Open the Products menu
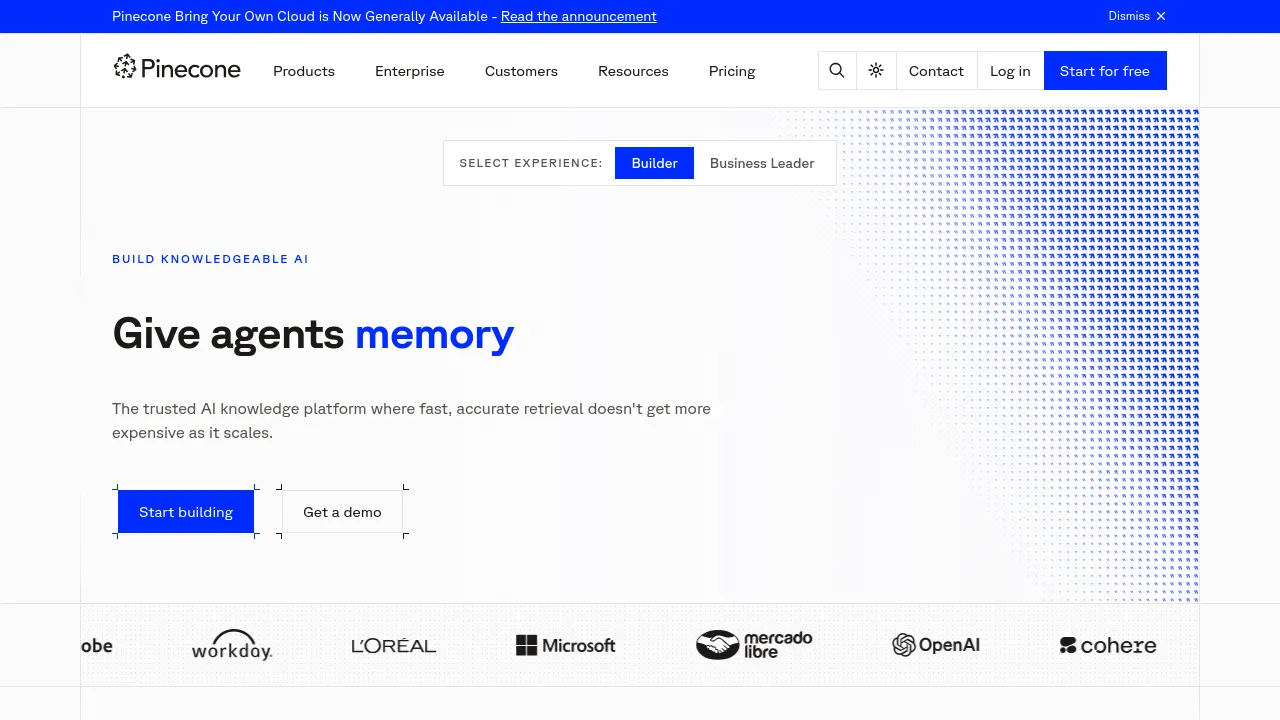This screenshot has height=720, width=1280. (x=304, y=71)
